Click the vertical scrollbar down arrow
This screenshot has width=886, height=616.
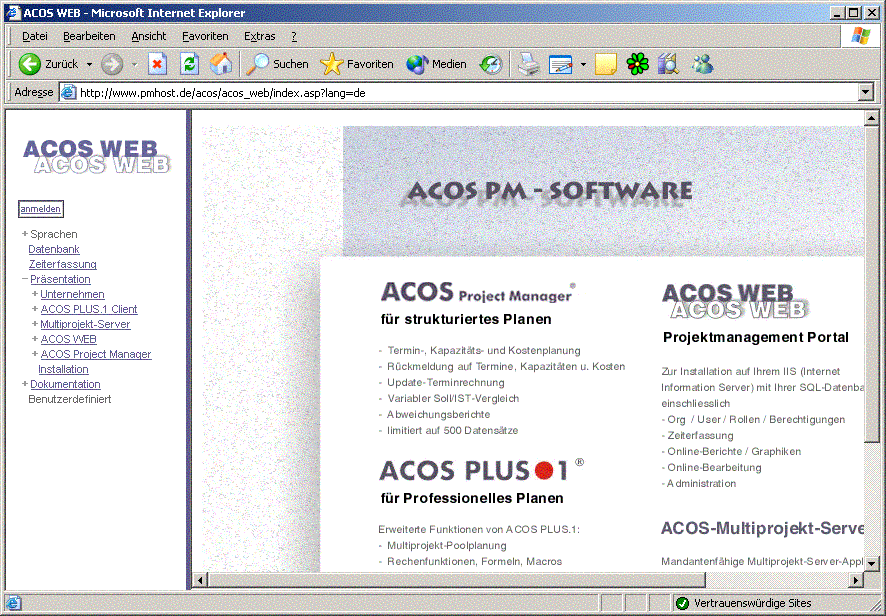(871, 563)
